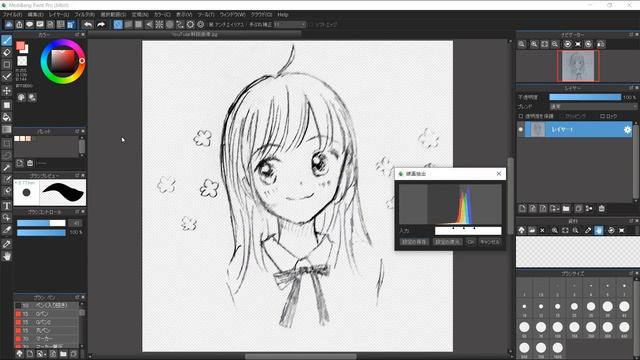Click キャンセル (Cancel) in line extraction dialog
The width and height of the screenshot is (640, 360).
point(489,242)
